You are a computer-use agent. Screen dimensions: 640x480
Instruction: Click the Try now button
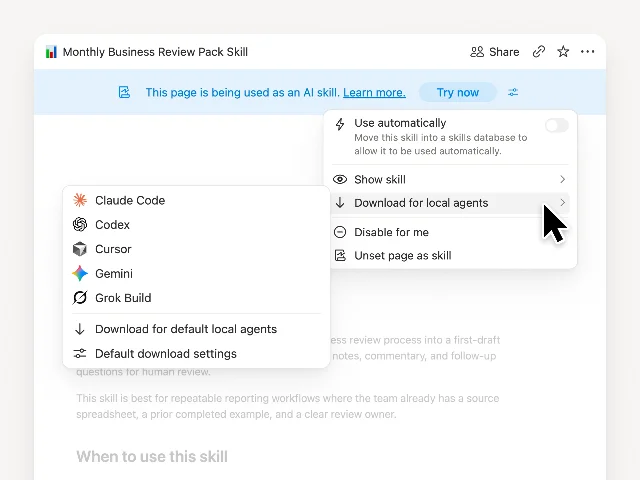coord(458,92)
